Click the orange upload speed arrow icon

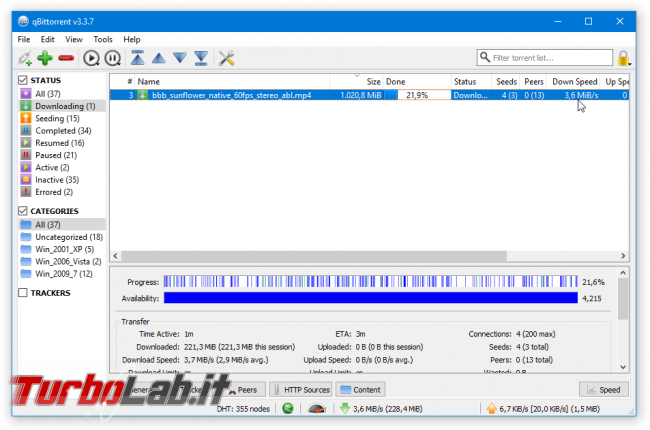491,408
